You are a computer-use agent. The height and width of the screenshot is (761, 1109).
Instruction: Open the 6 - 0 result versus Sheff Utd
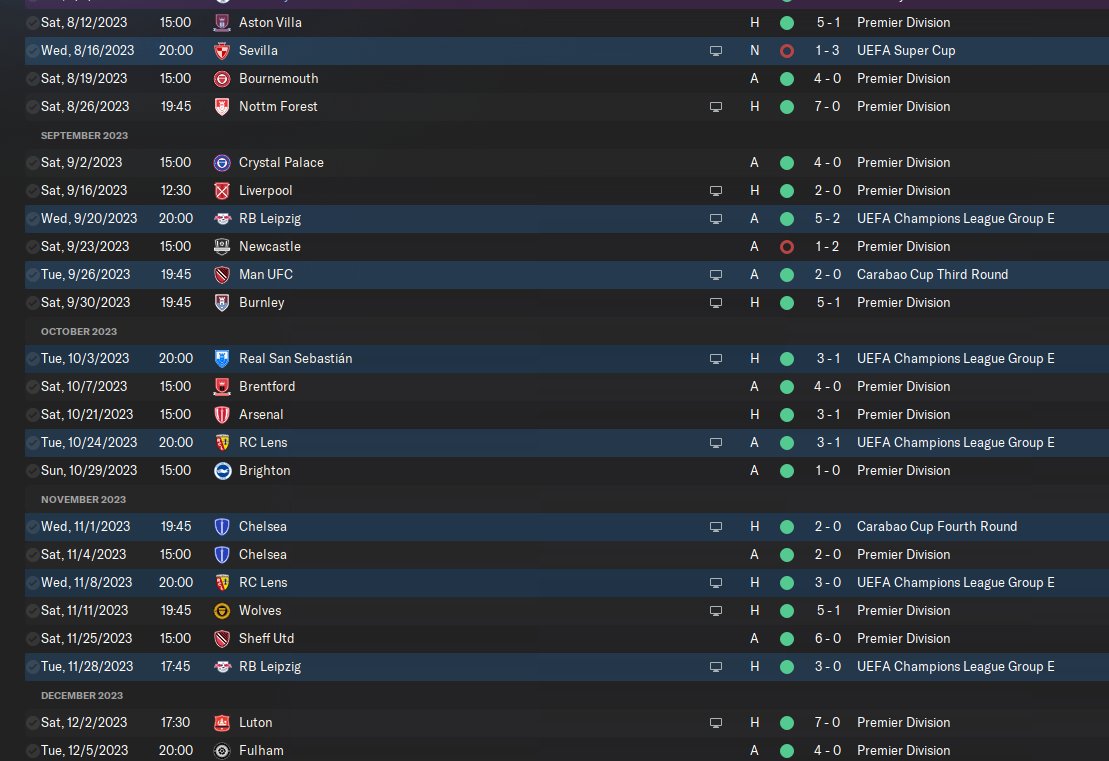point(826,638)
